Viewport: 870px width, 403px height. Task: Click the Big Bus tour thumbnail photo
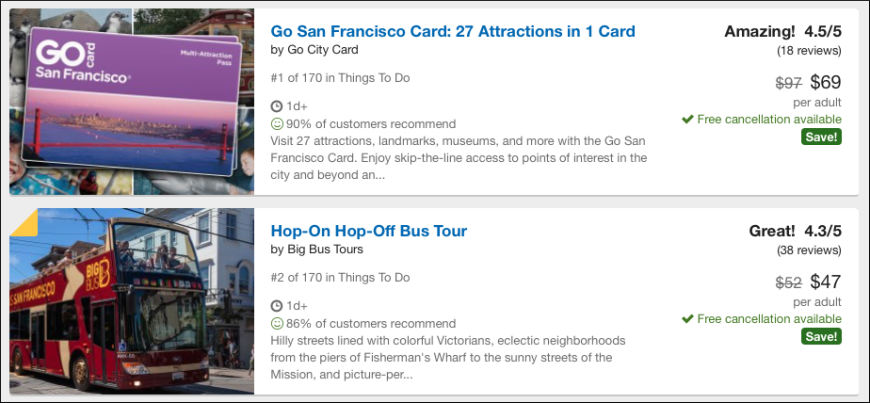point(131,301)
